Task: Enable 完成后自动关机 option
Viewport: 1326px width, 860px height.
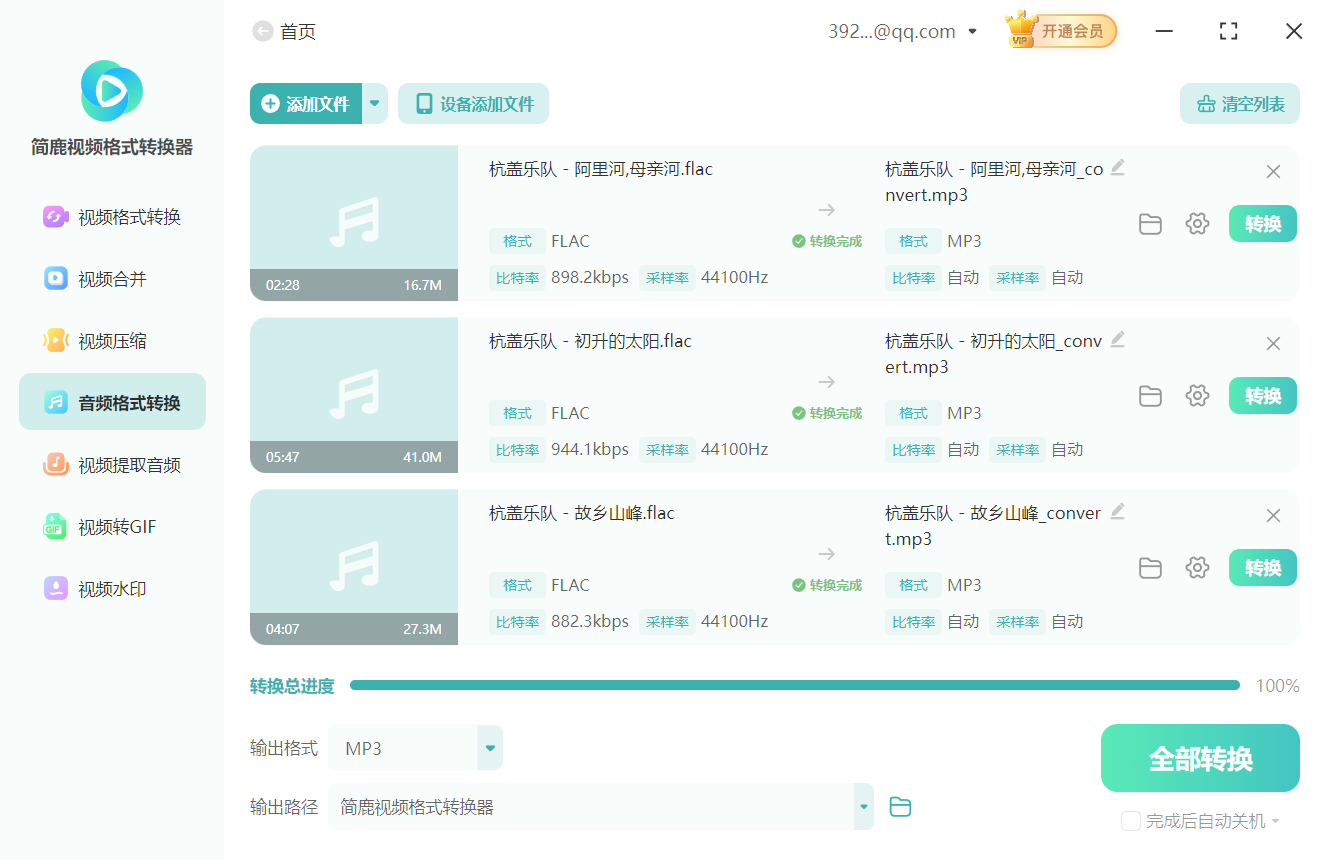Action: pos(1131,820)
